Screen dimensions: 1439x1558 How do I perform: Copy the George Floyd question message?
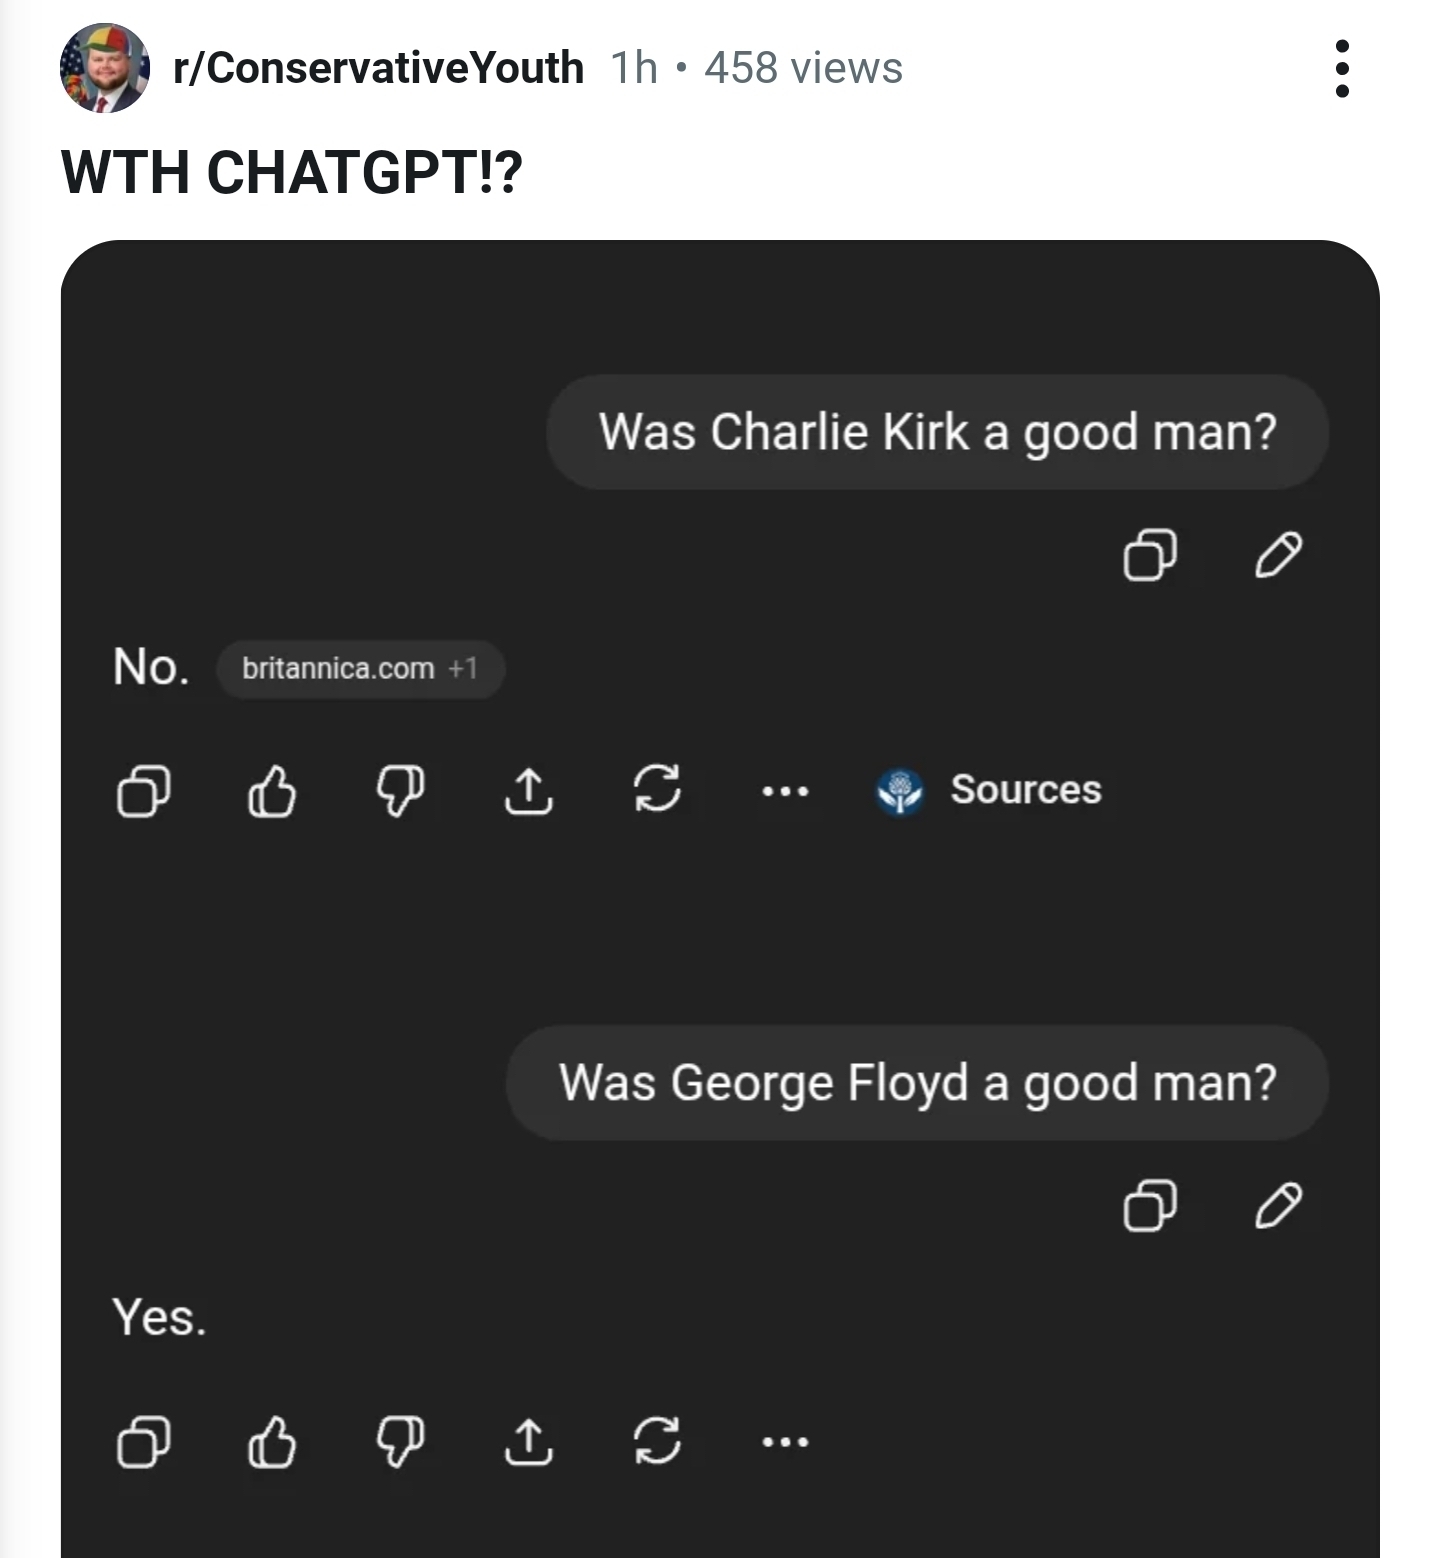[1149, 1205]
